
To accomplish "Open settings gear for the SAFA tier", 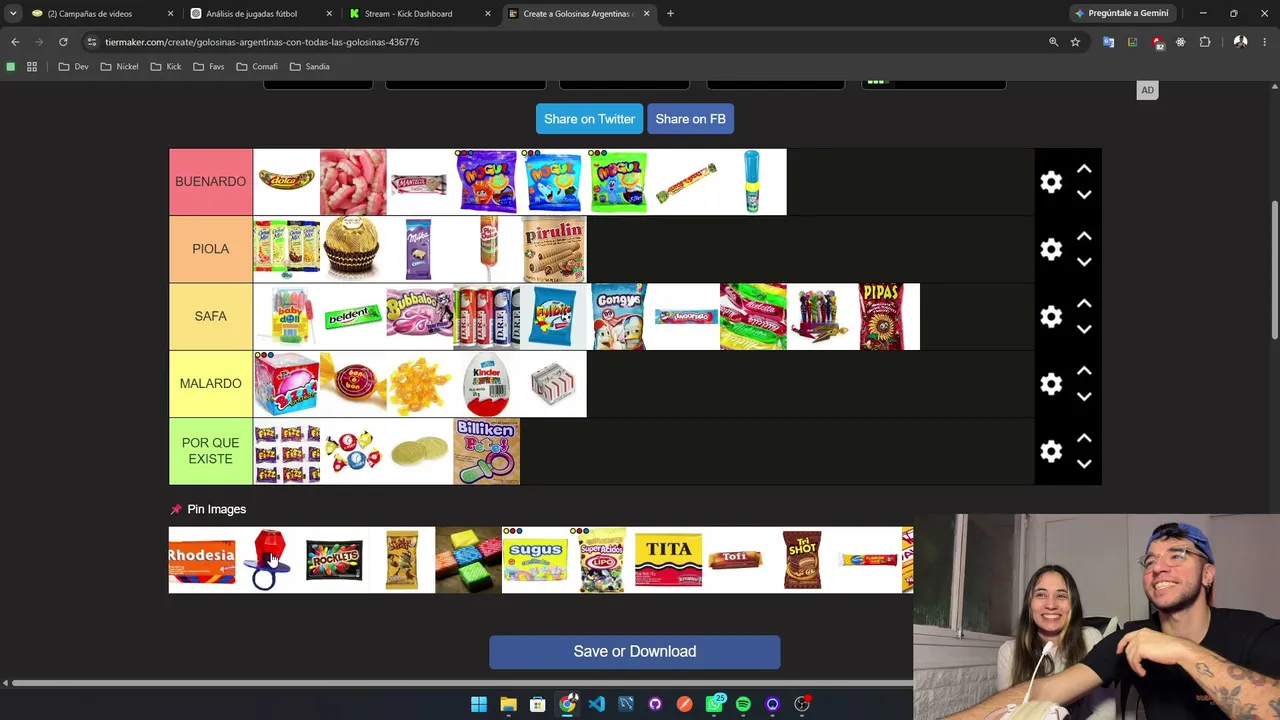I will tap(1051, 316).
